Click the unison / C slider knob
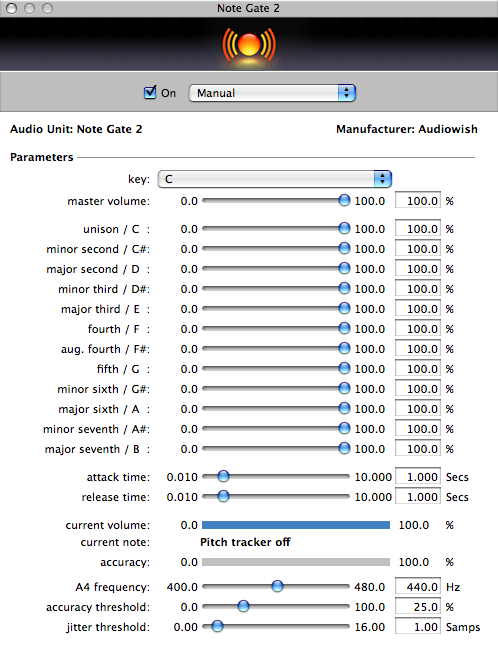The image size is (498, 651). (344, 228)
